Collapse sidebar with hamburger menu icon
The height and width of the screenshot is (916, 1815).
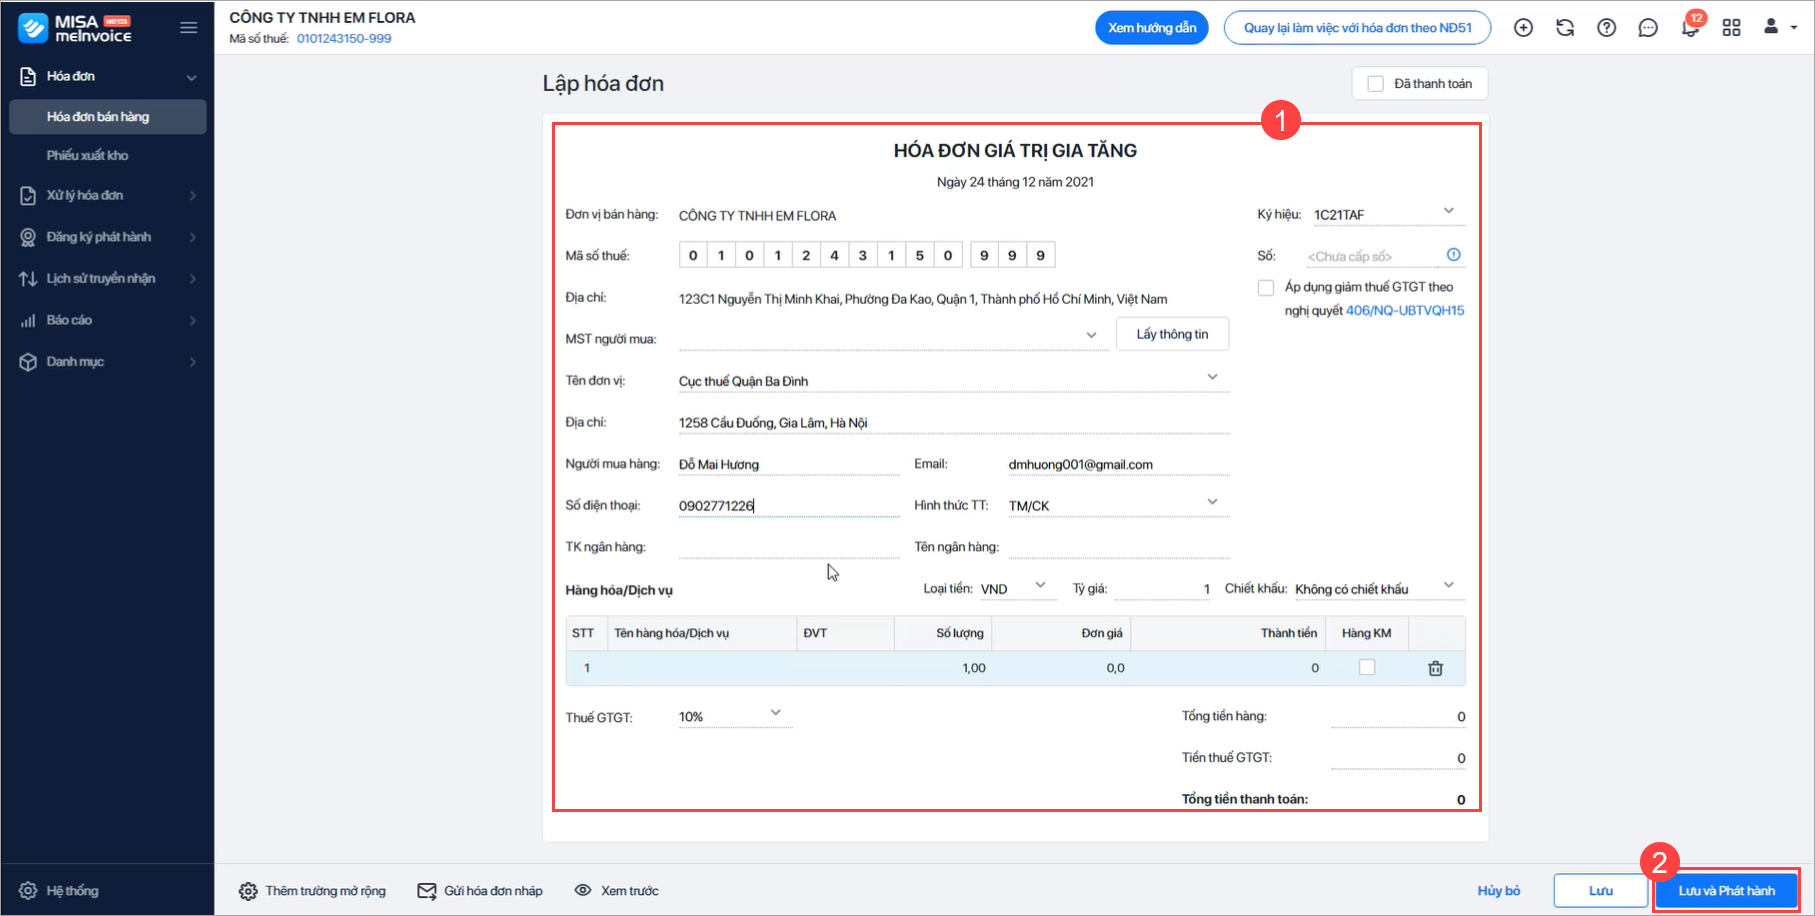[188, 28]
